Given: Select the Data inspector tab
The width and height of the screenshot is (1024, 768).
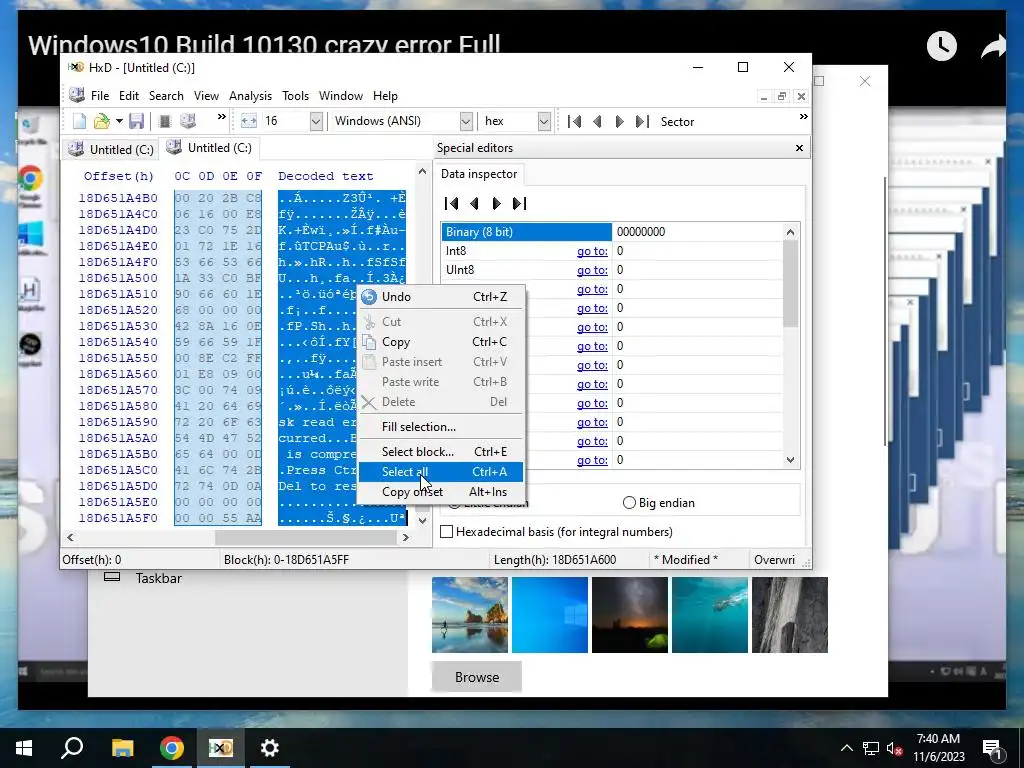Looking at the screenshot, I should click(479, 174).
